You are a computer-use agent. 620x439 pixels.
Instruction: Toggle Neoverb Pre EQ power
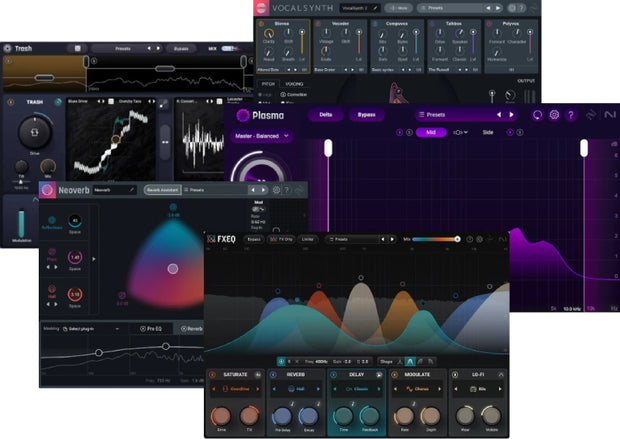[142, 329]
